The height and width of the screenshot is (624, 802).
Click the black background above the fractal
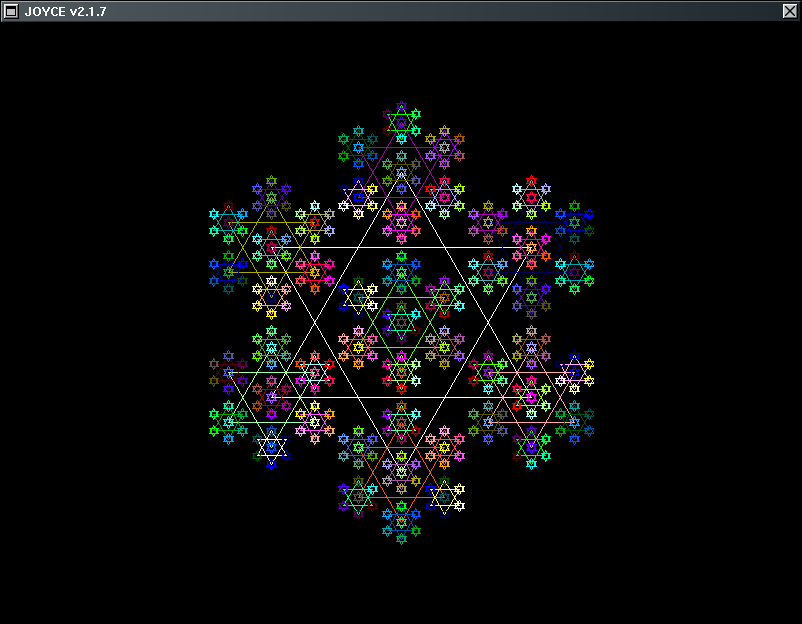pyautogui.click(x=400, y=60)
